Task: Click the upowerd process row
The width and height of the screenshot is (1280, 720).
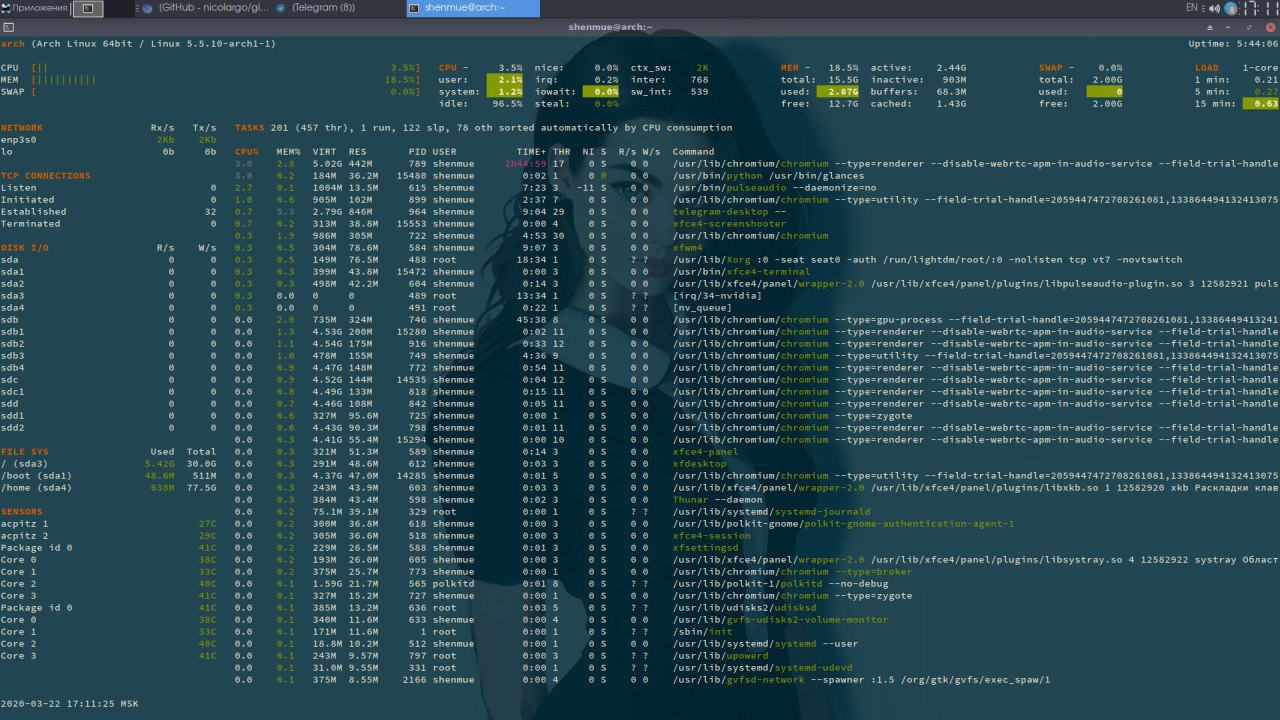Action: pos(757,656)
